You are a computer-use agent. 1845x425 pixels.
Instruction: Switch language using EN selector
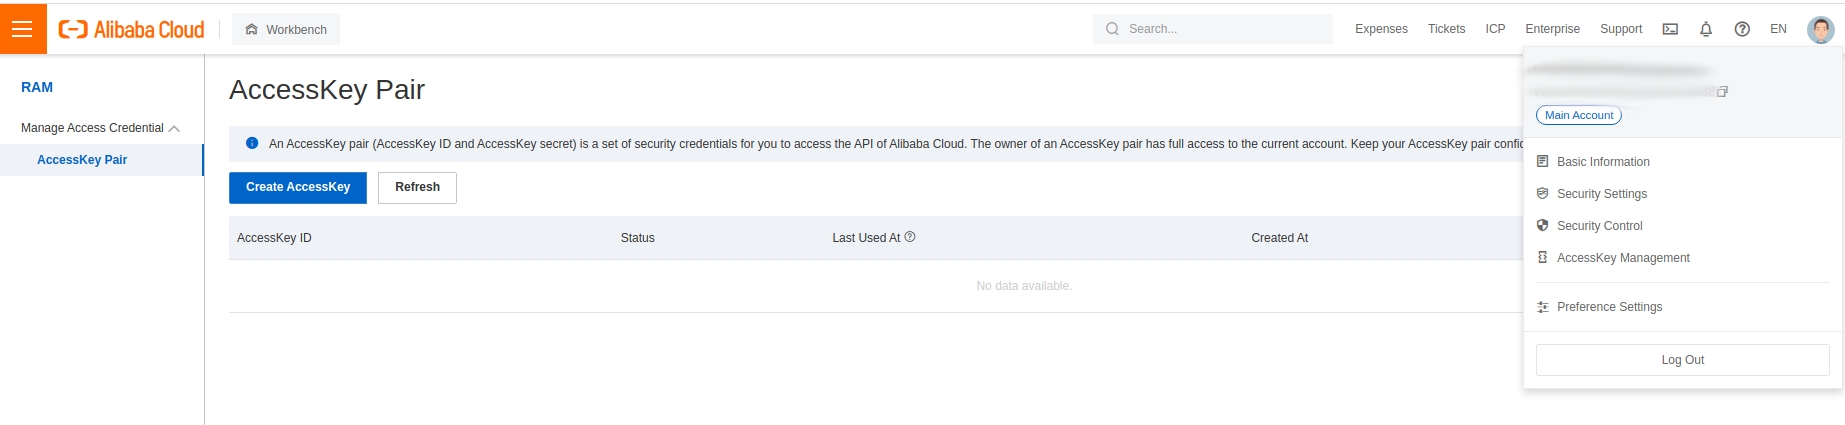1778,29
